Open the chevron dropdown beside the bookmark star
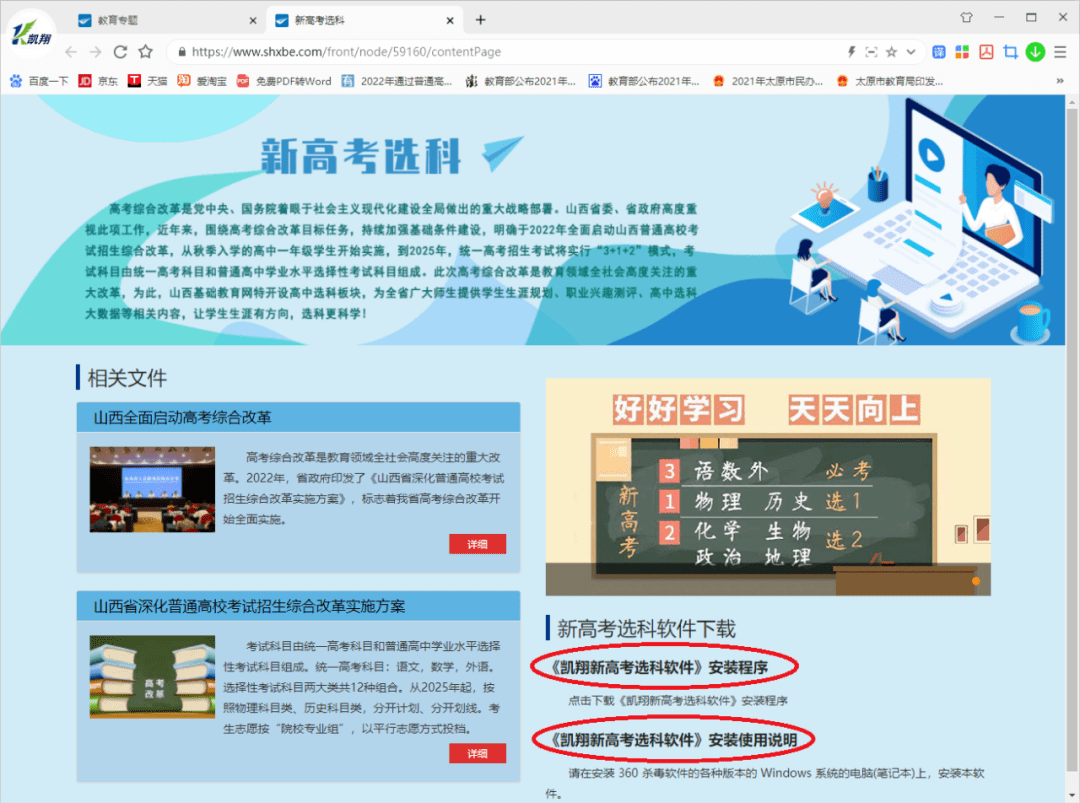Screen dimensions: 1080x803 click(910, 51)
